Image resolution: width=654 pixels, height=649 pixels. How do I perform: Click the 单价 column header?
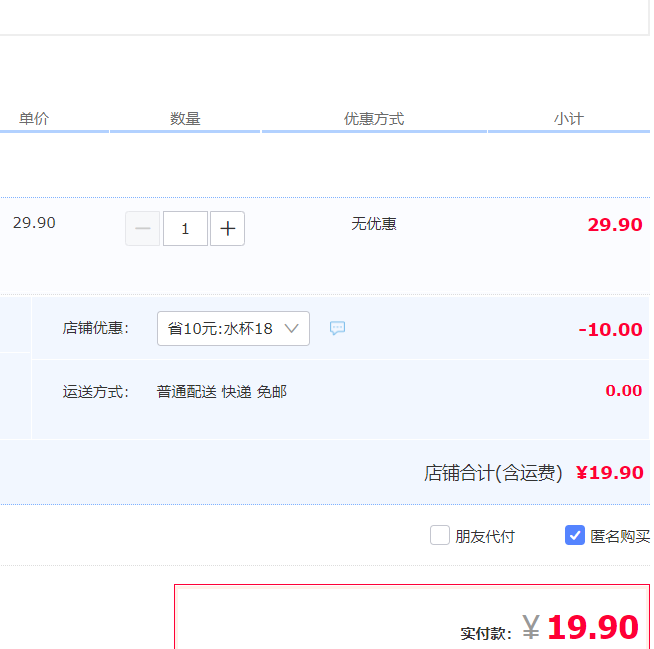[x=34, y=118]
